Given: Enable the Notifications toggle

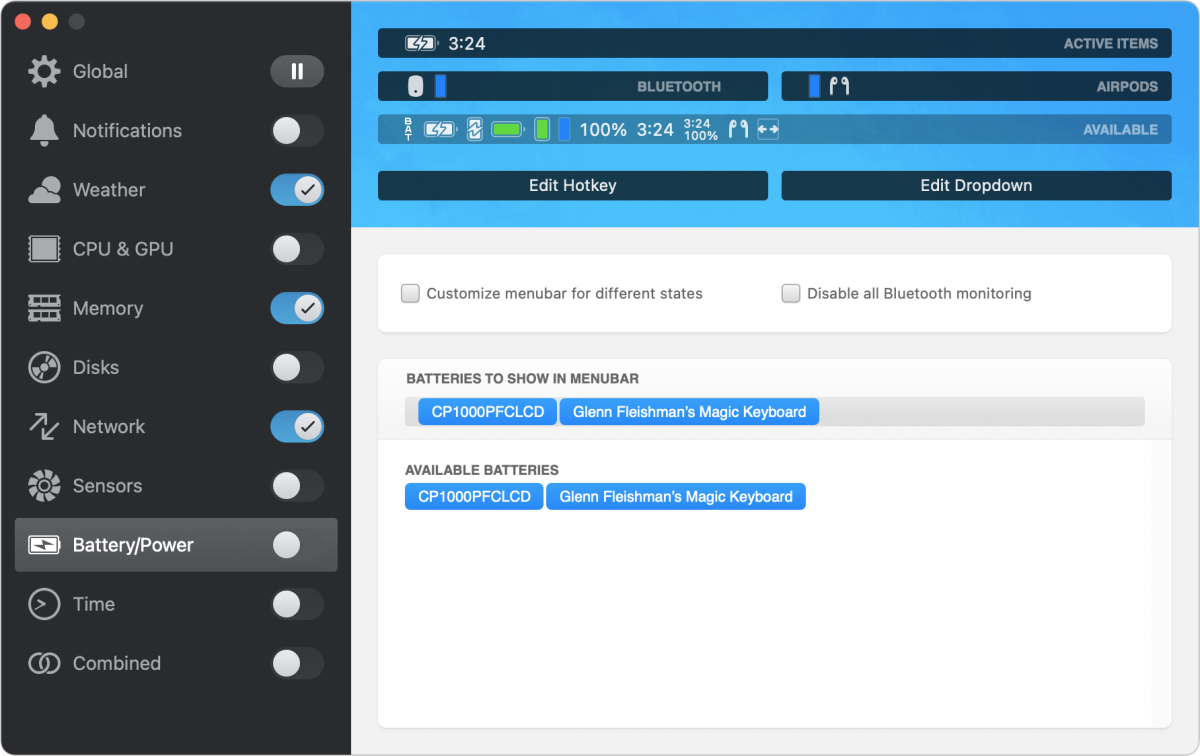Looking at the screenshot, I should pyautogui.click(x=297, y=130).
